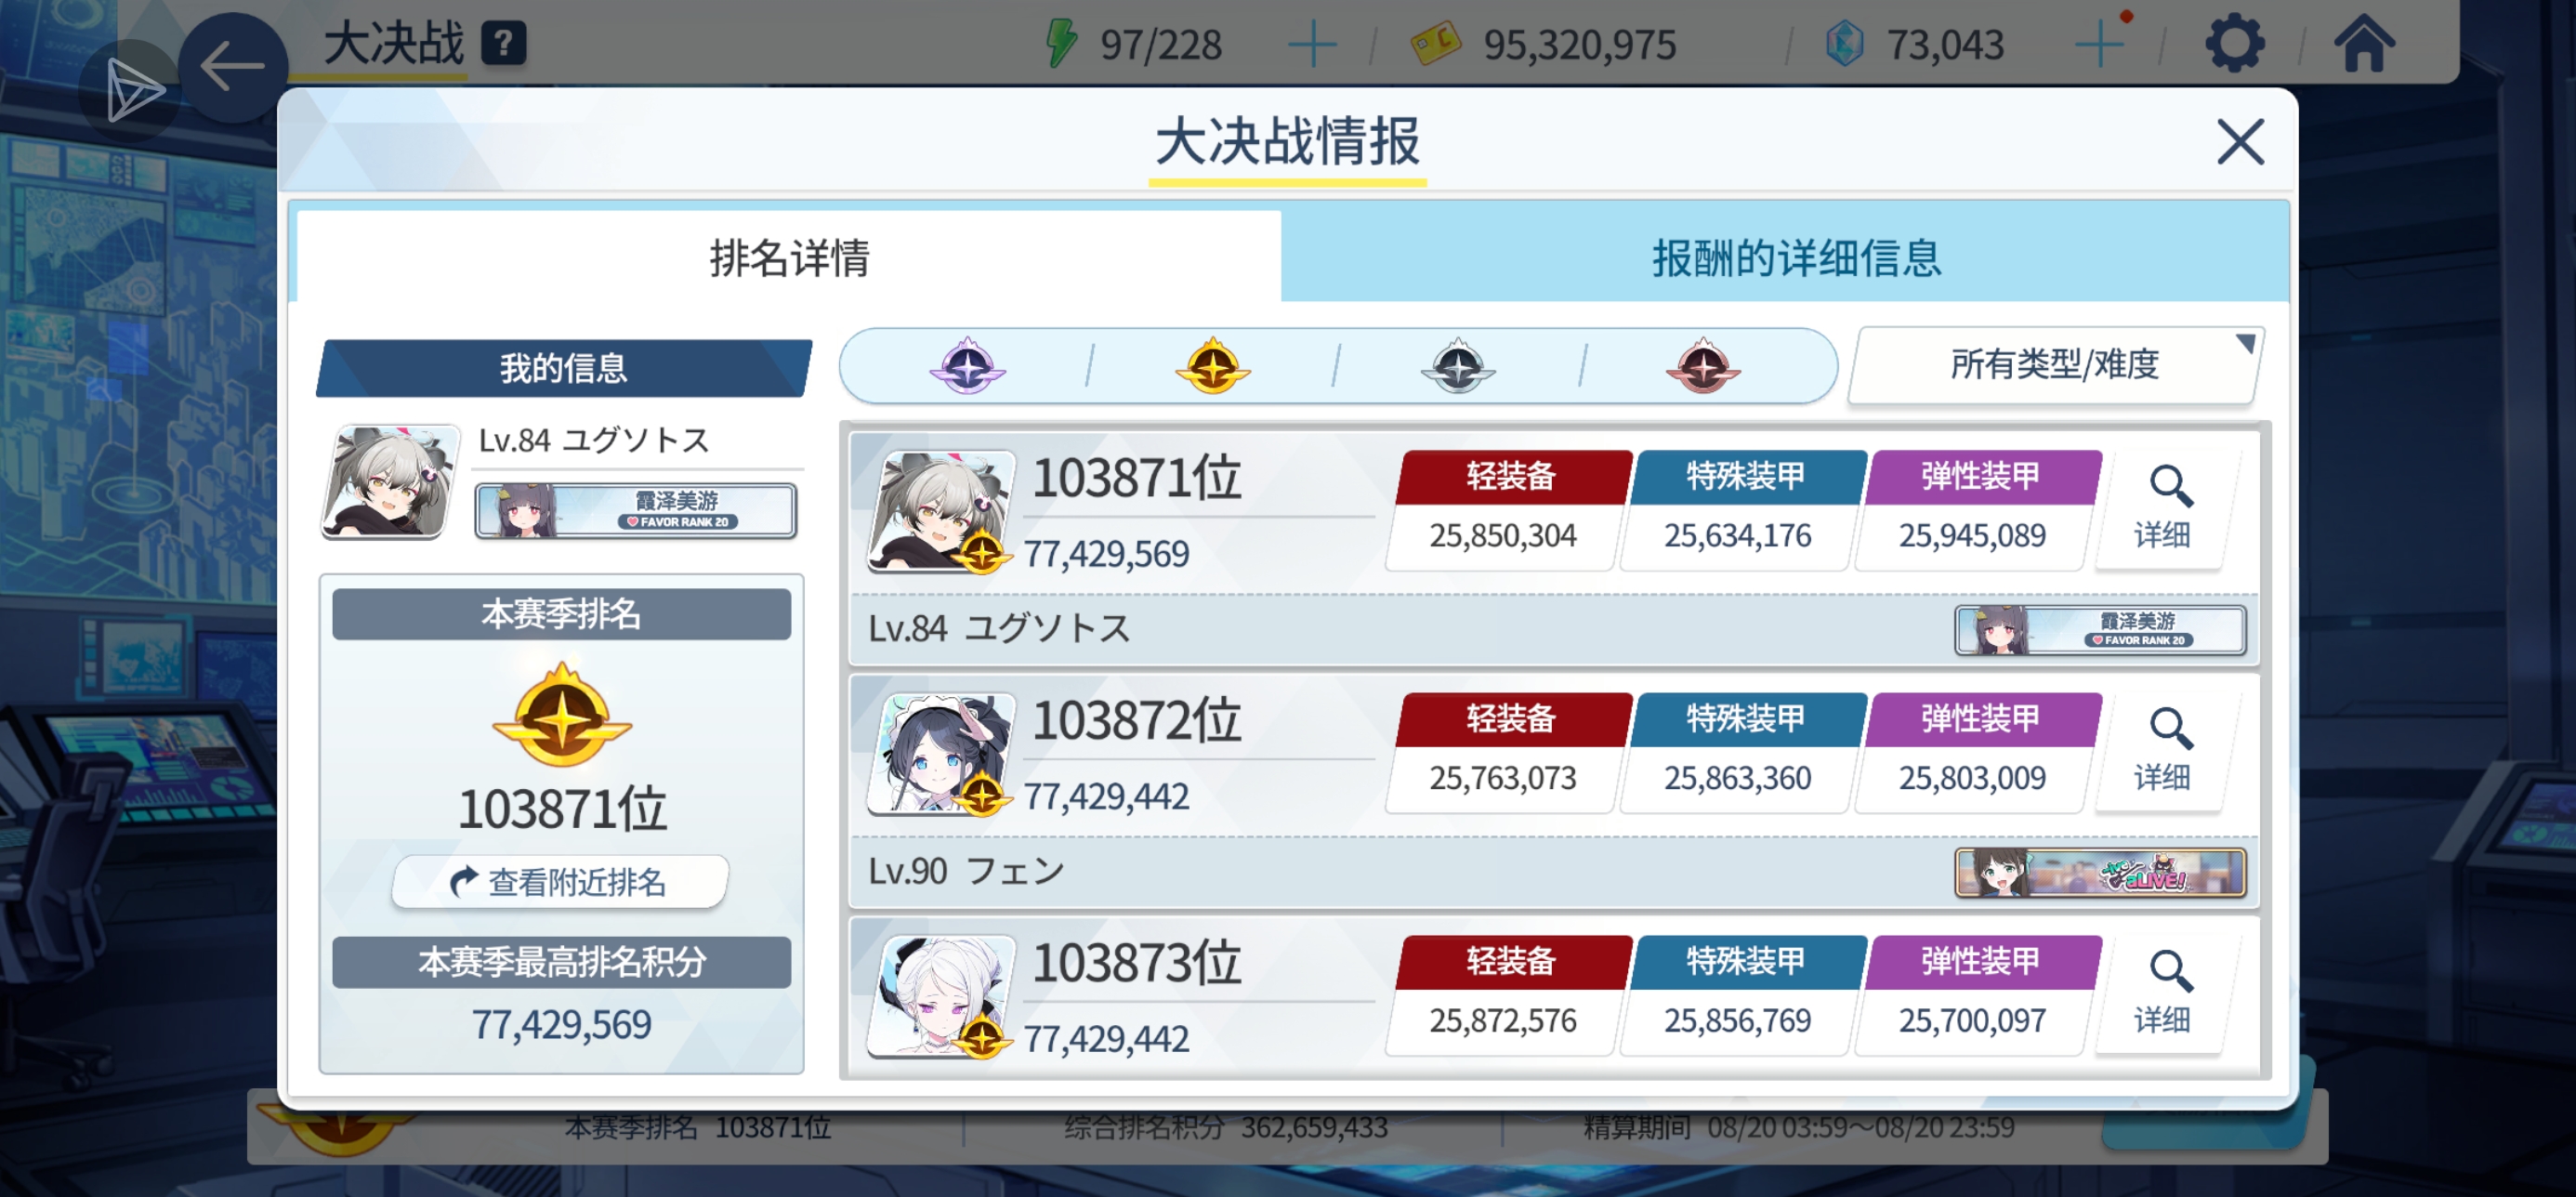Tap the back arrow button
Viewport: 2576px width, 1197px height.
coord(232,68)
